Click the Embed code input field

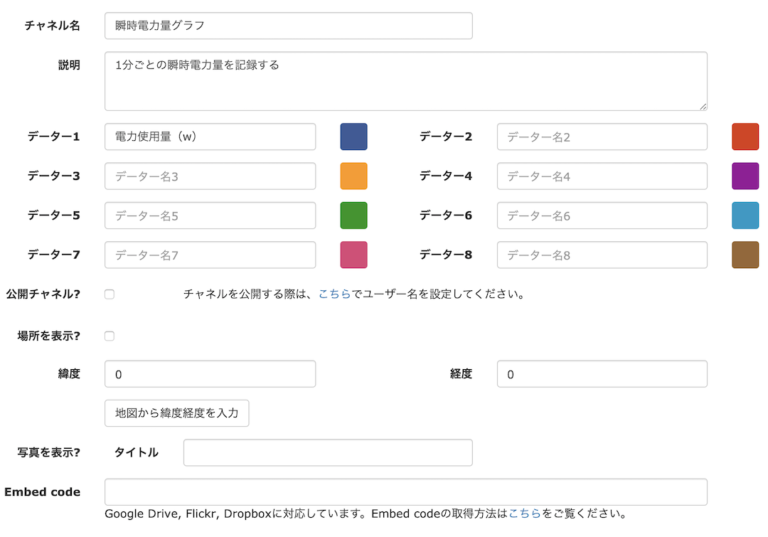coord(405,492)
